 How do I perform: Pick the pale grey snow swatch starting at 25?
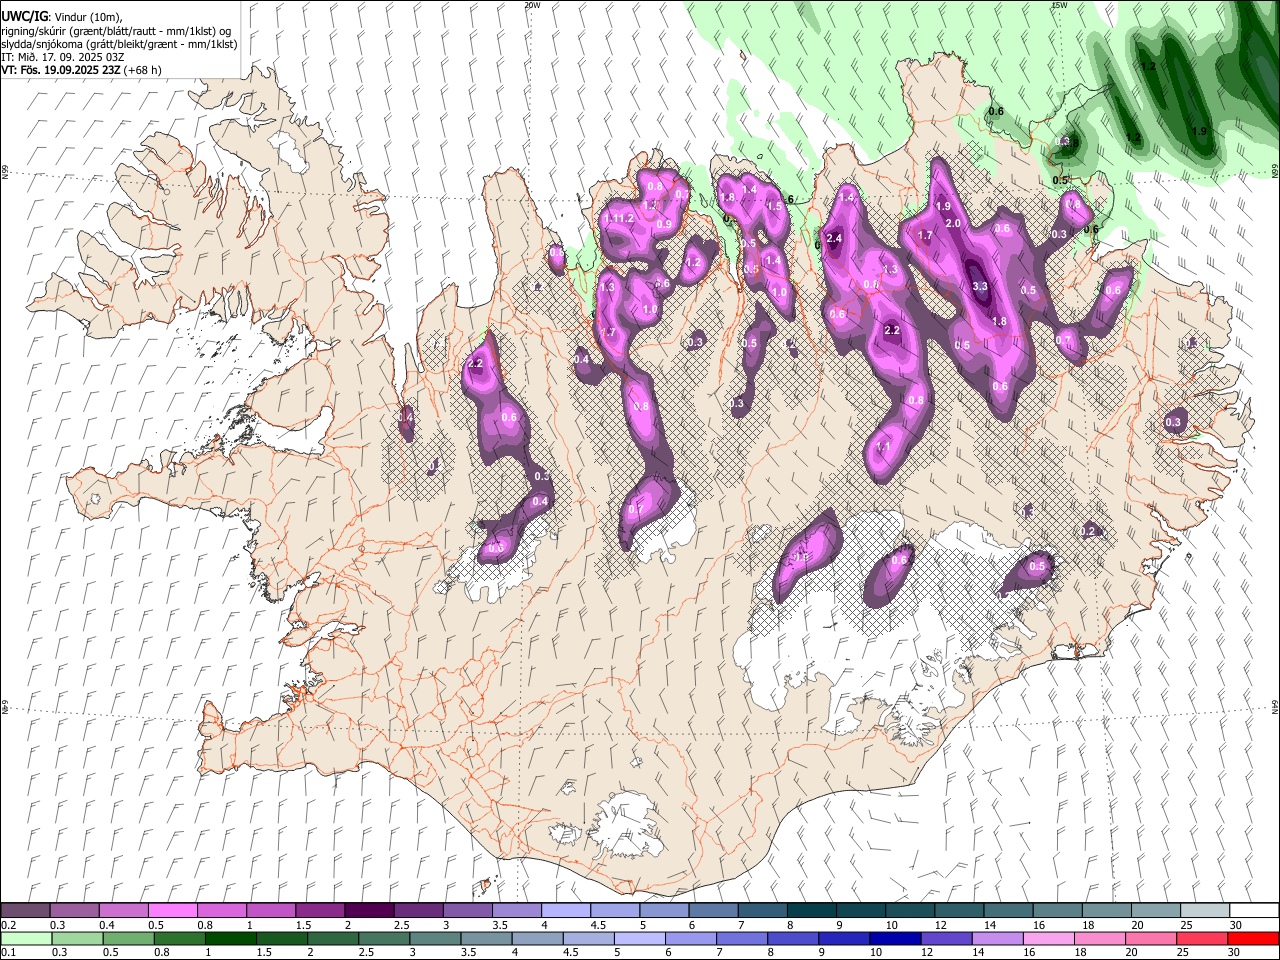click(1205, 911)
